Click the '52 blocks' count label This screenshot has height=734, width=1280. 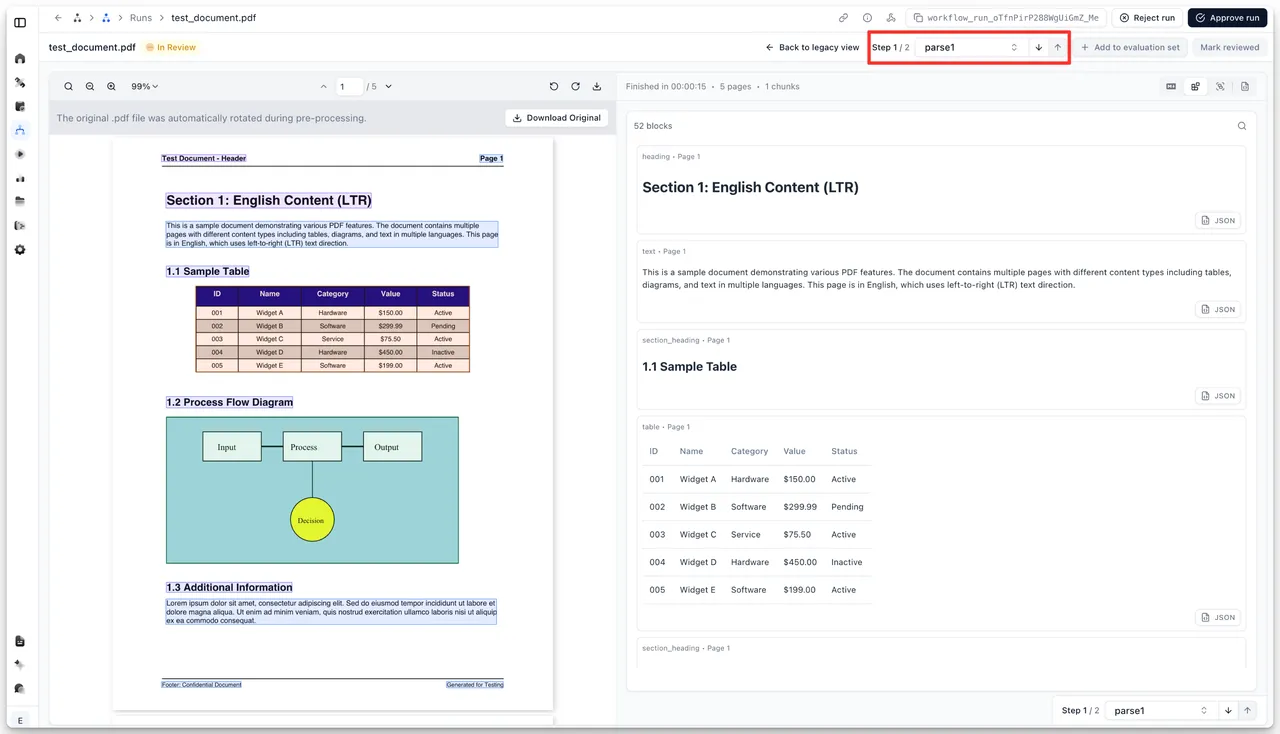tap(653, 126)
